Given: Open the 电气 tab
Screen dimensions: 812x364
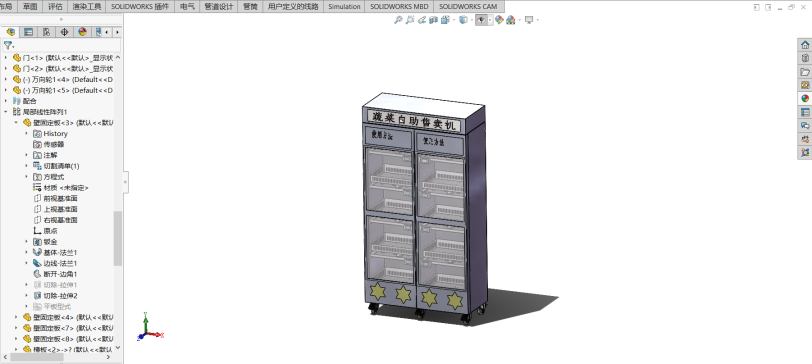Looking at the screenshot, I should [x=187, y=7].
